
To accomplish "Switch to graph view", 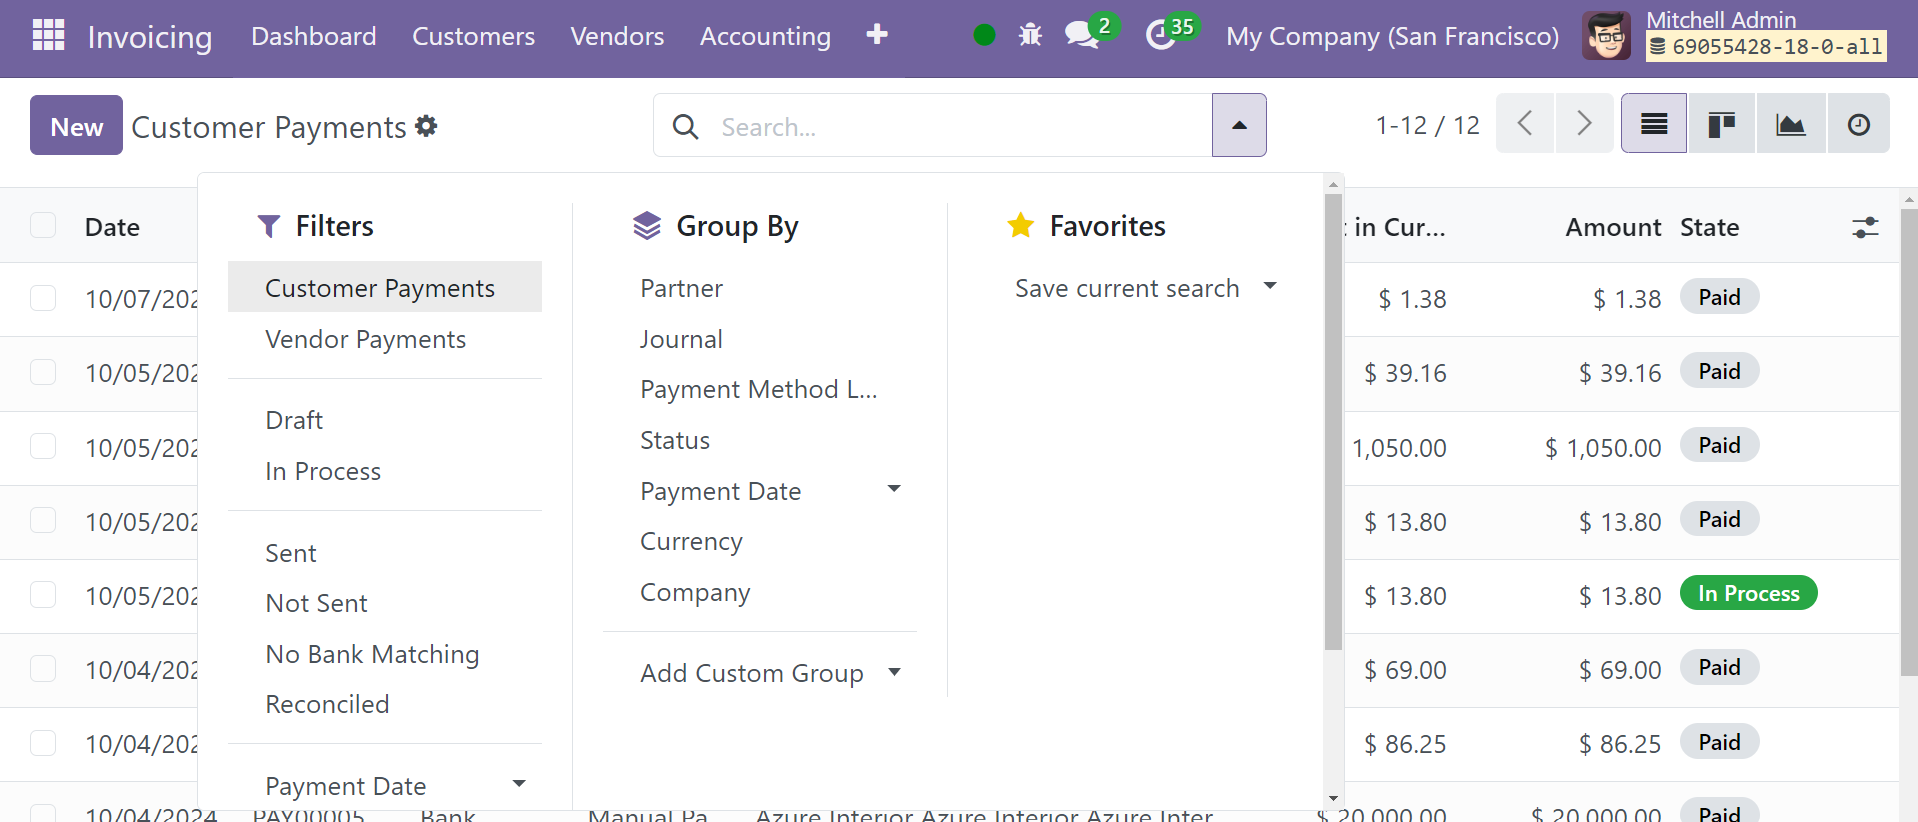I will tap(1790, 124).
